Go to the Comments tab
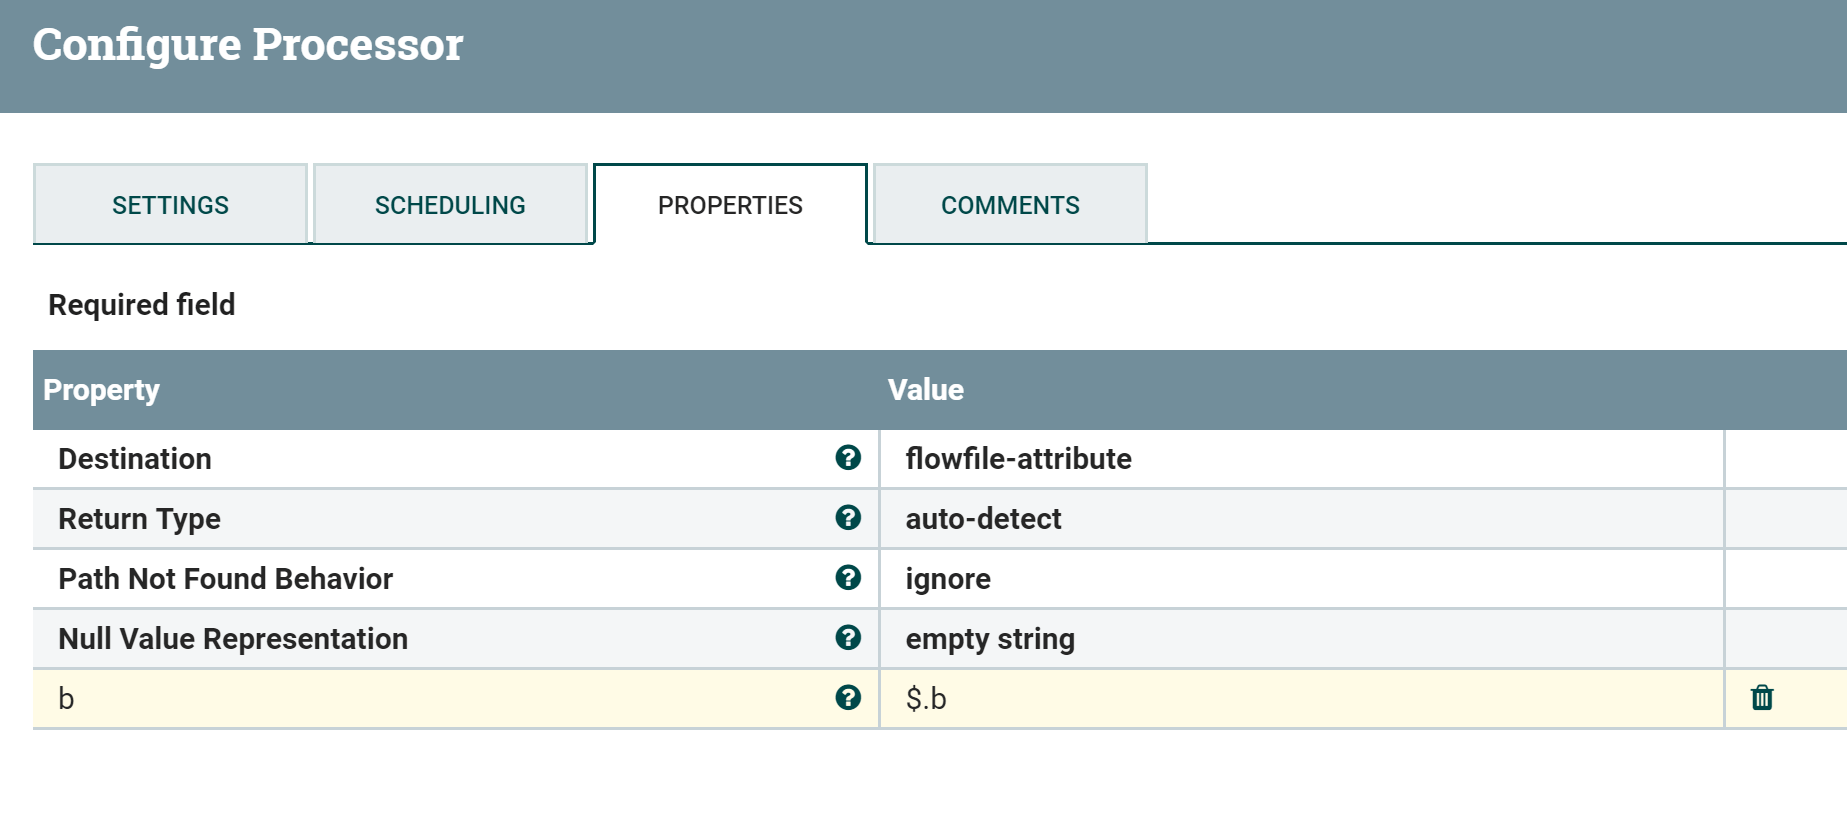 1010,205
